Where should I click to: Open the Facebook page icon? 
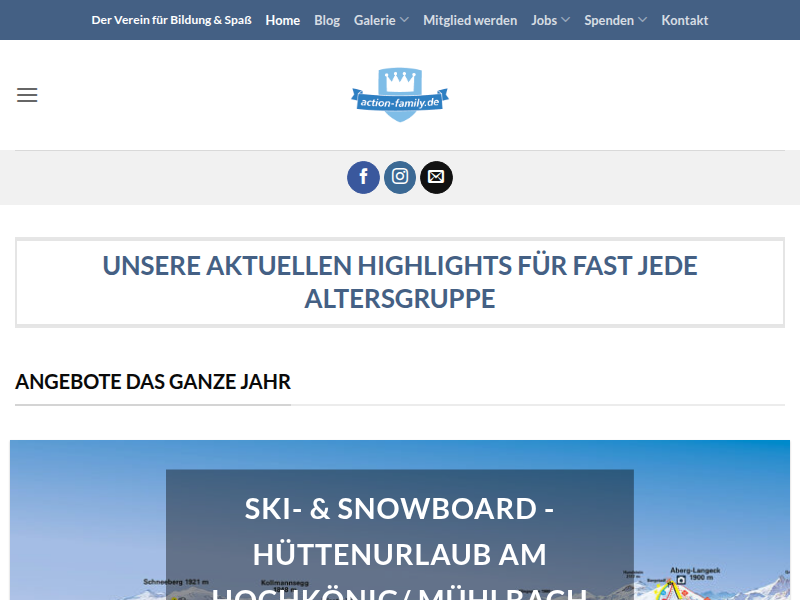(363, 177)
